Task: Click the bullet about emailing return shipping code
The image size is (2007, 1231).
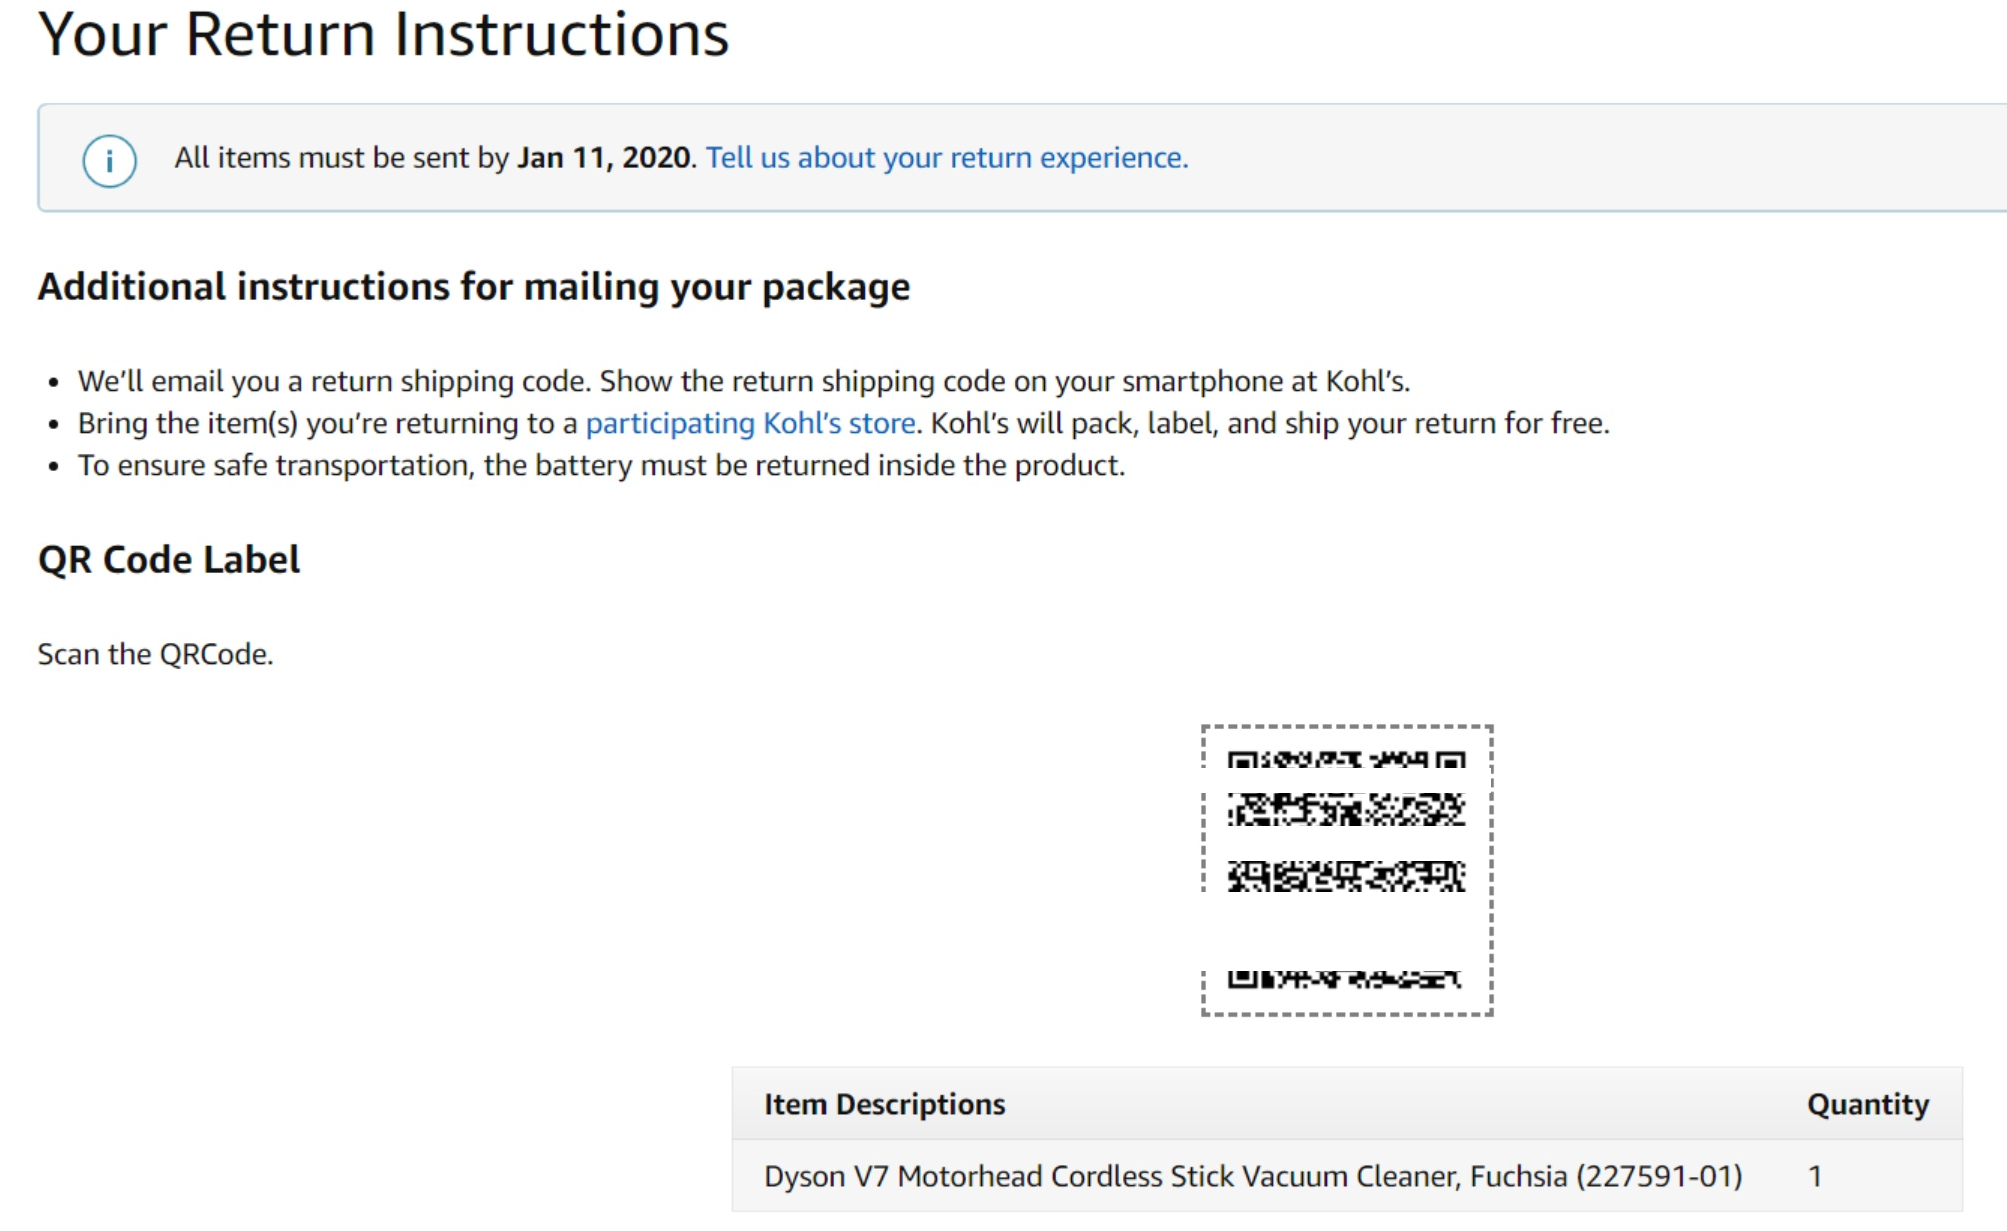Action: click(744, 381)
